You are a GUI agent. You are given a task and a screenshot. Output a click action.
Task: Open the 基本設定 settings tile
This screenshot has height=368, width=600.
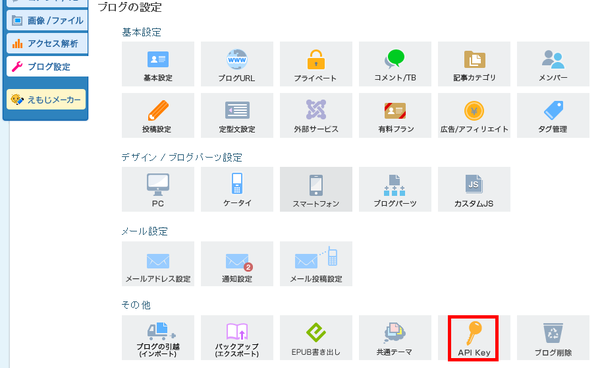point(158,64)
